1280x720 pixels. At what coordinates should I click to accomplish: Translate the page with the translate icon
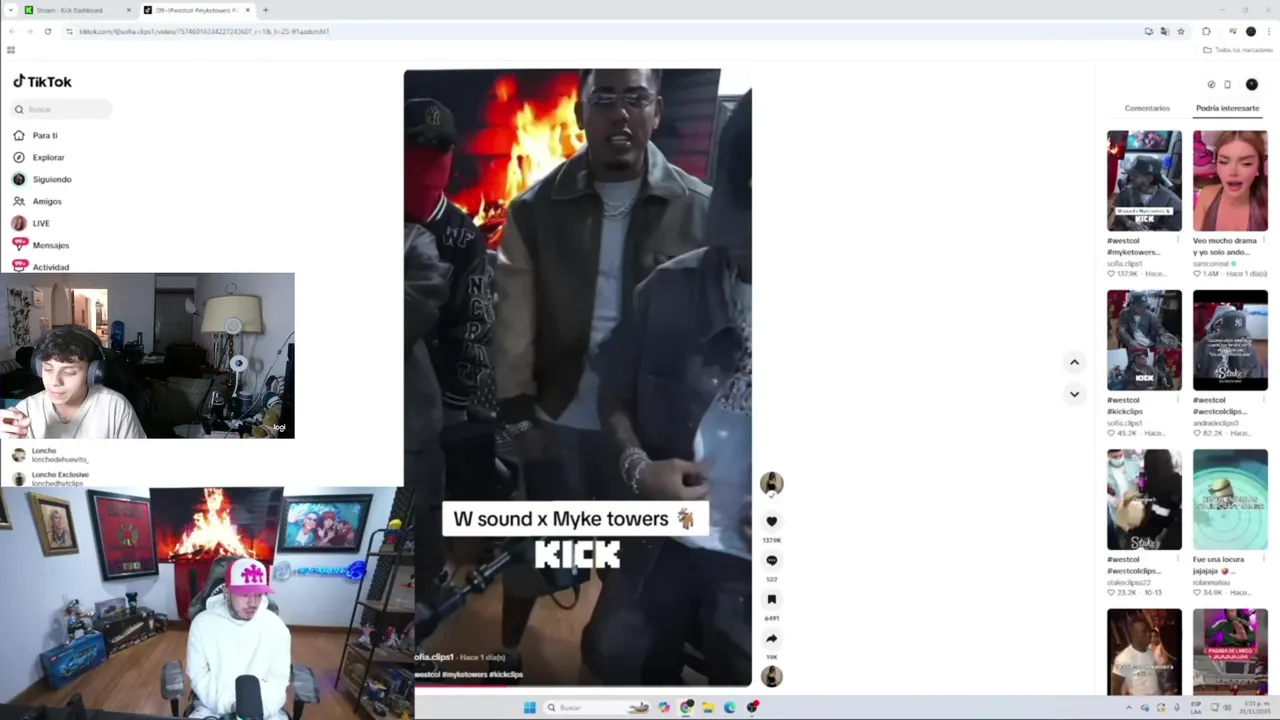tap(1165, 31)
